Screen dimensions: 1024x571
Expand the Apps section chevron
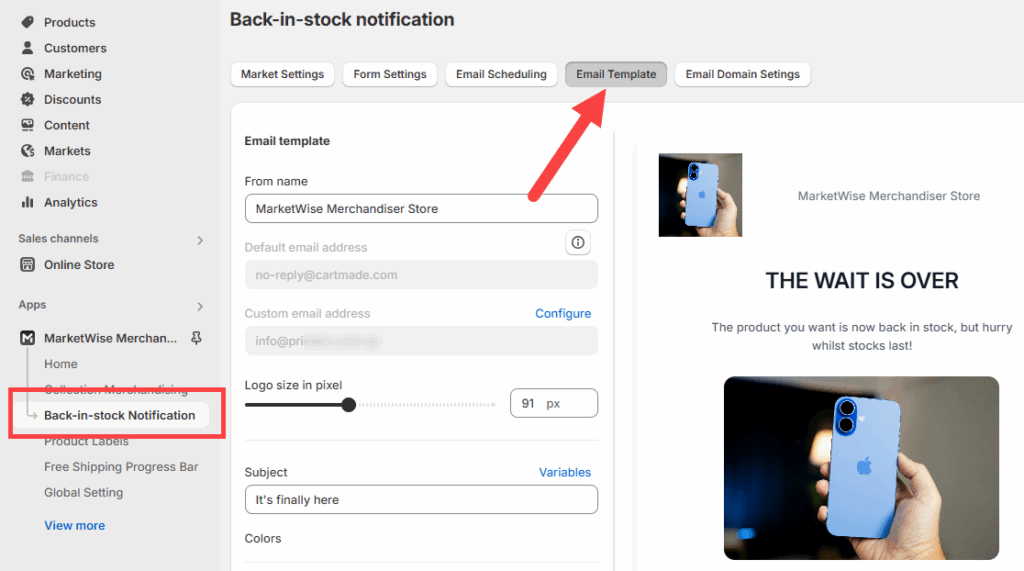coord(200,306)
